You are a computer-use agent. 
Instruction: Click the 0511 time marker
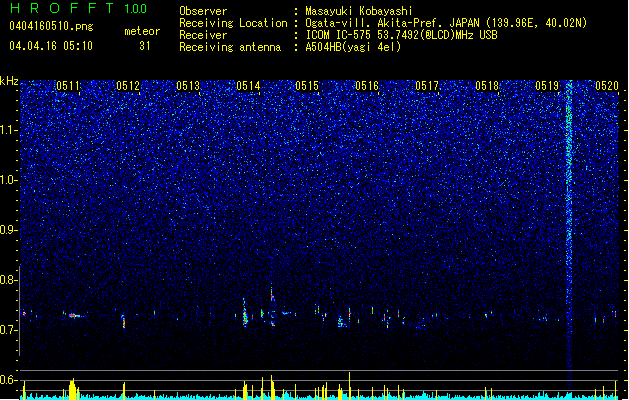coord(68,86)
